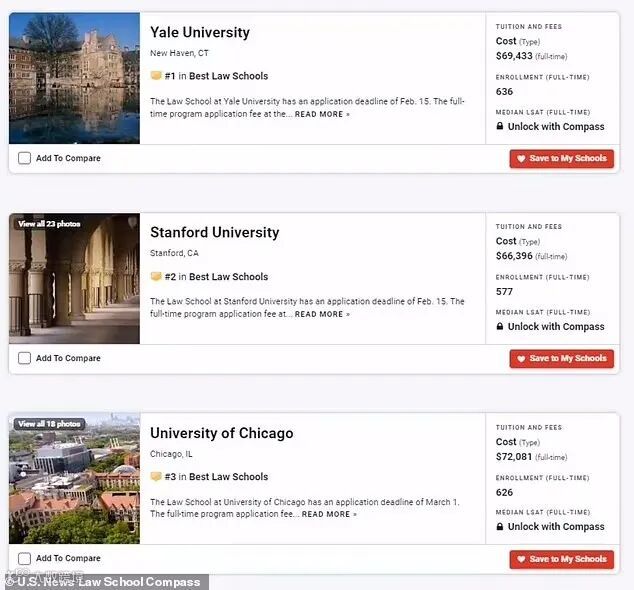Image resolution: width=634 pixels, height=590 pixels.
Task: Open Stanford's Unlock with Compass link
Action: [556, 326]
